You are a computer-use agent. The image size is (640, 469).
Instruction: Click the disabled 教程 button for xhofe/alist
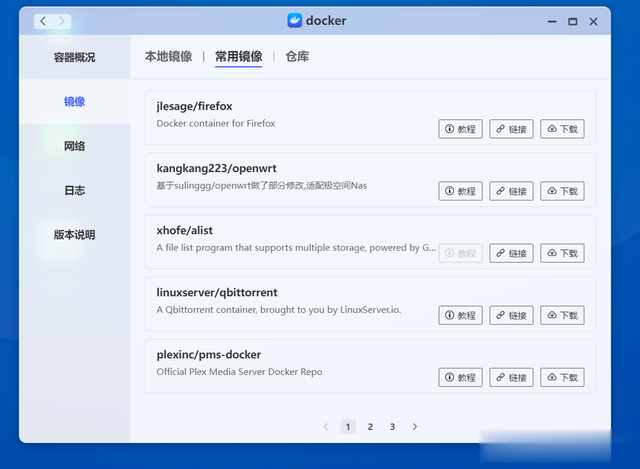[x=460, y=253]
